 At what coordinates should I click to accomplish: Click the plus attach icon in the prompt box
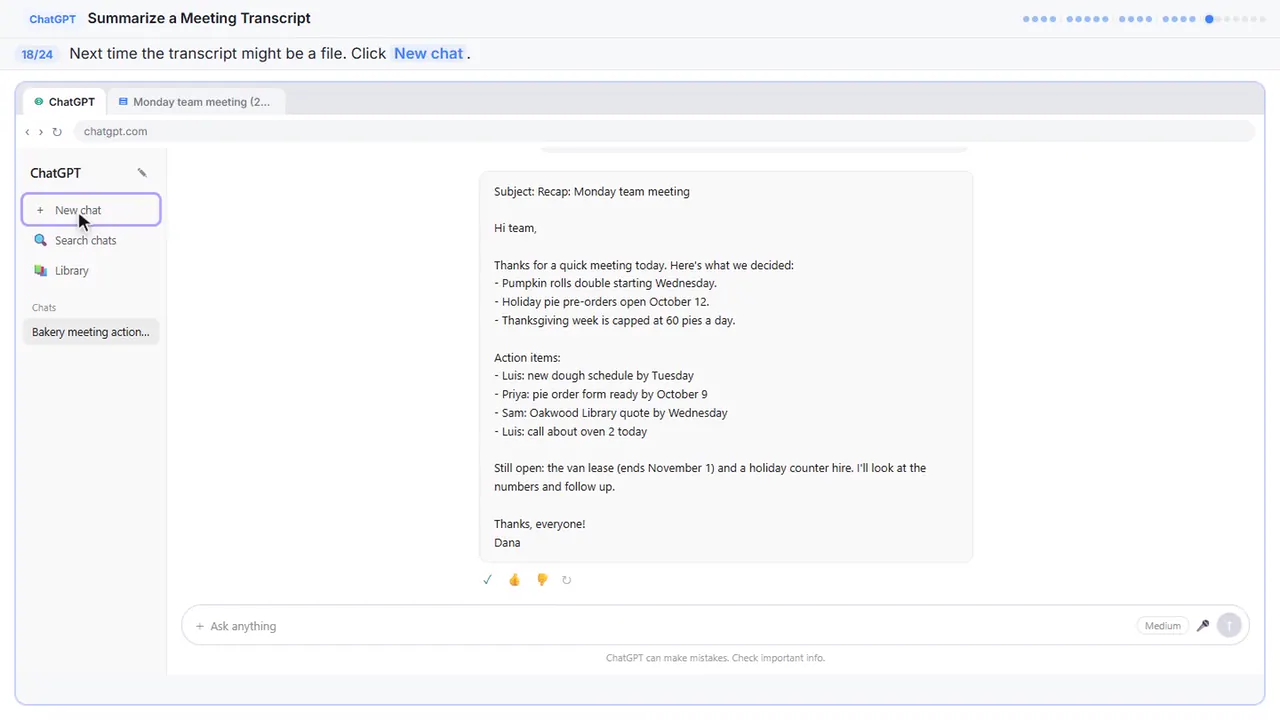[200, 626]
